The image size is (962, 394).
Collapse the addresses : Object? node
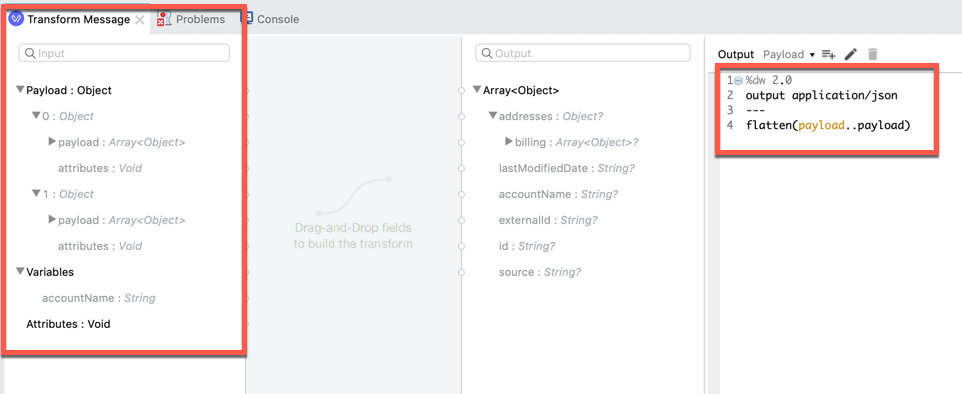pos(493,116)
